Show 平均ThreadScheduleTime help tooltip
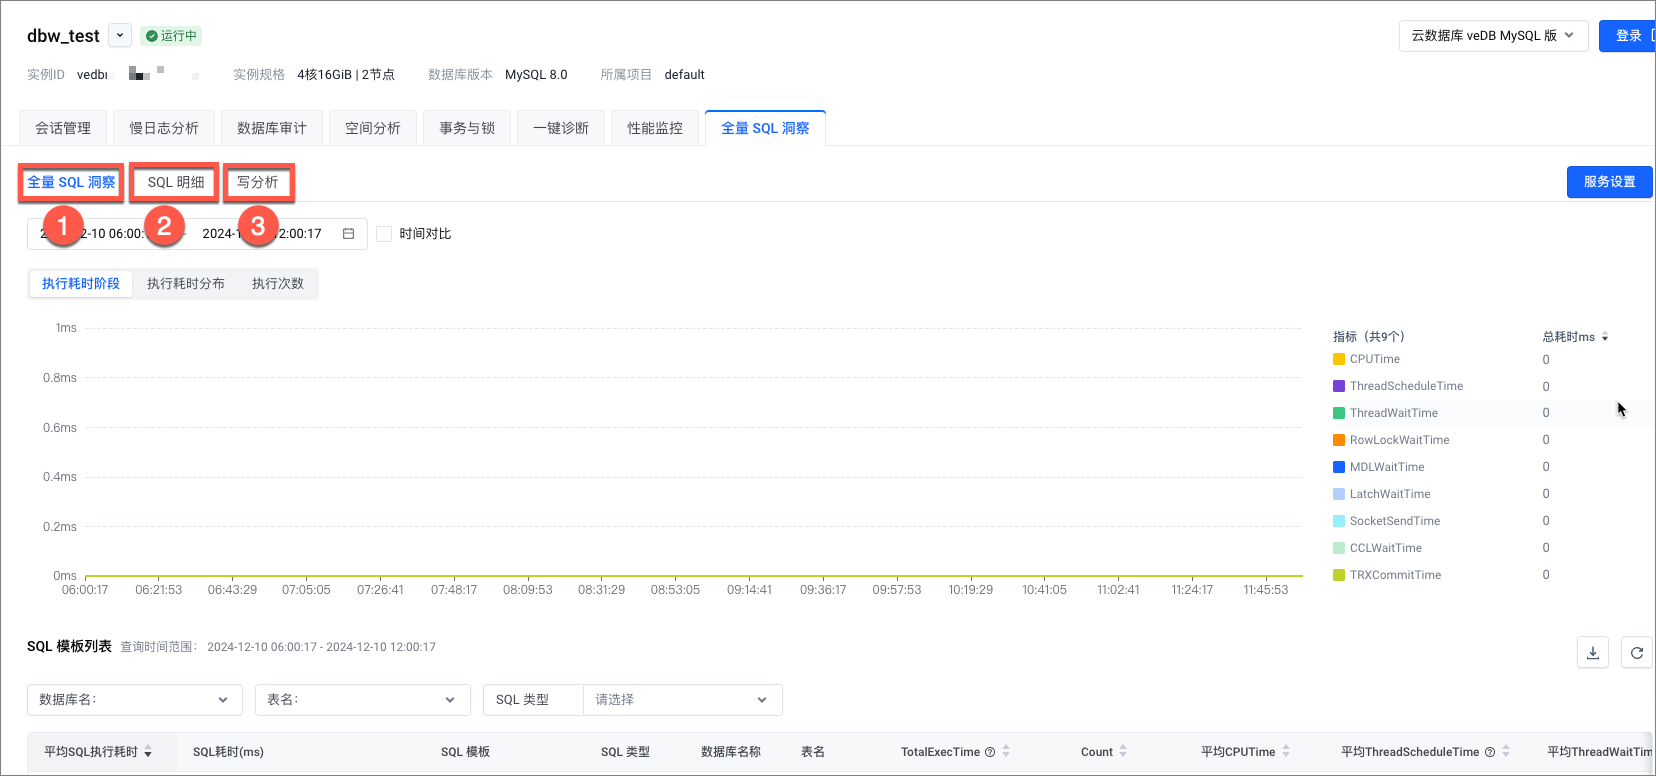The width and height of the screenshot is (1656, 776). tap(1490, 752)
